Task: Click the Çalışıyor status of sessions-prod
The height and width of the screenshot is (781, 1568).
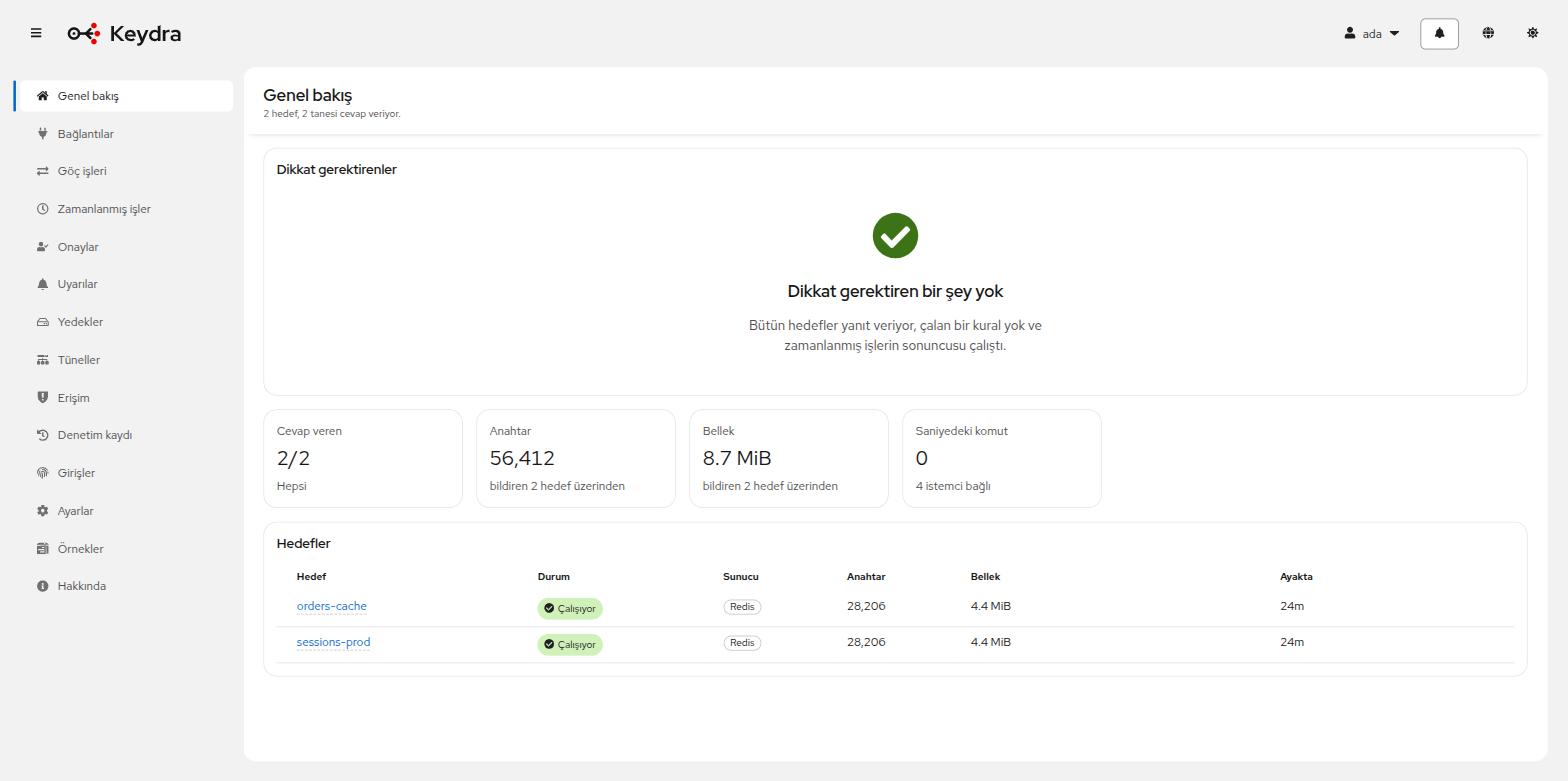Action: (x=570, y=644)
